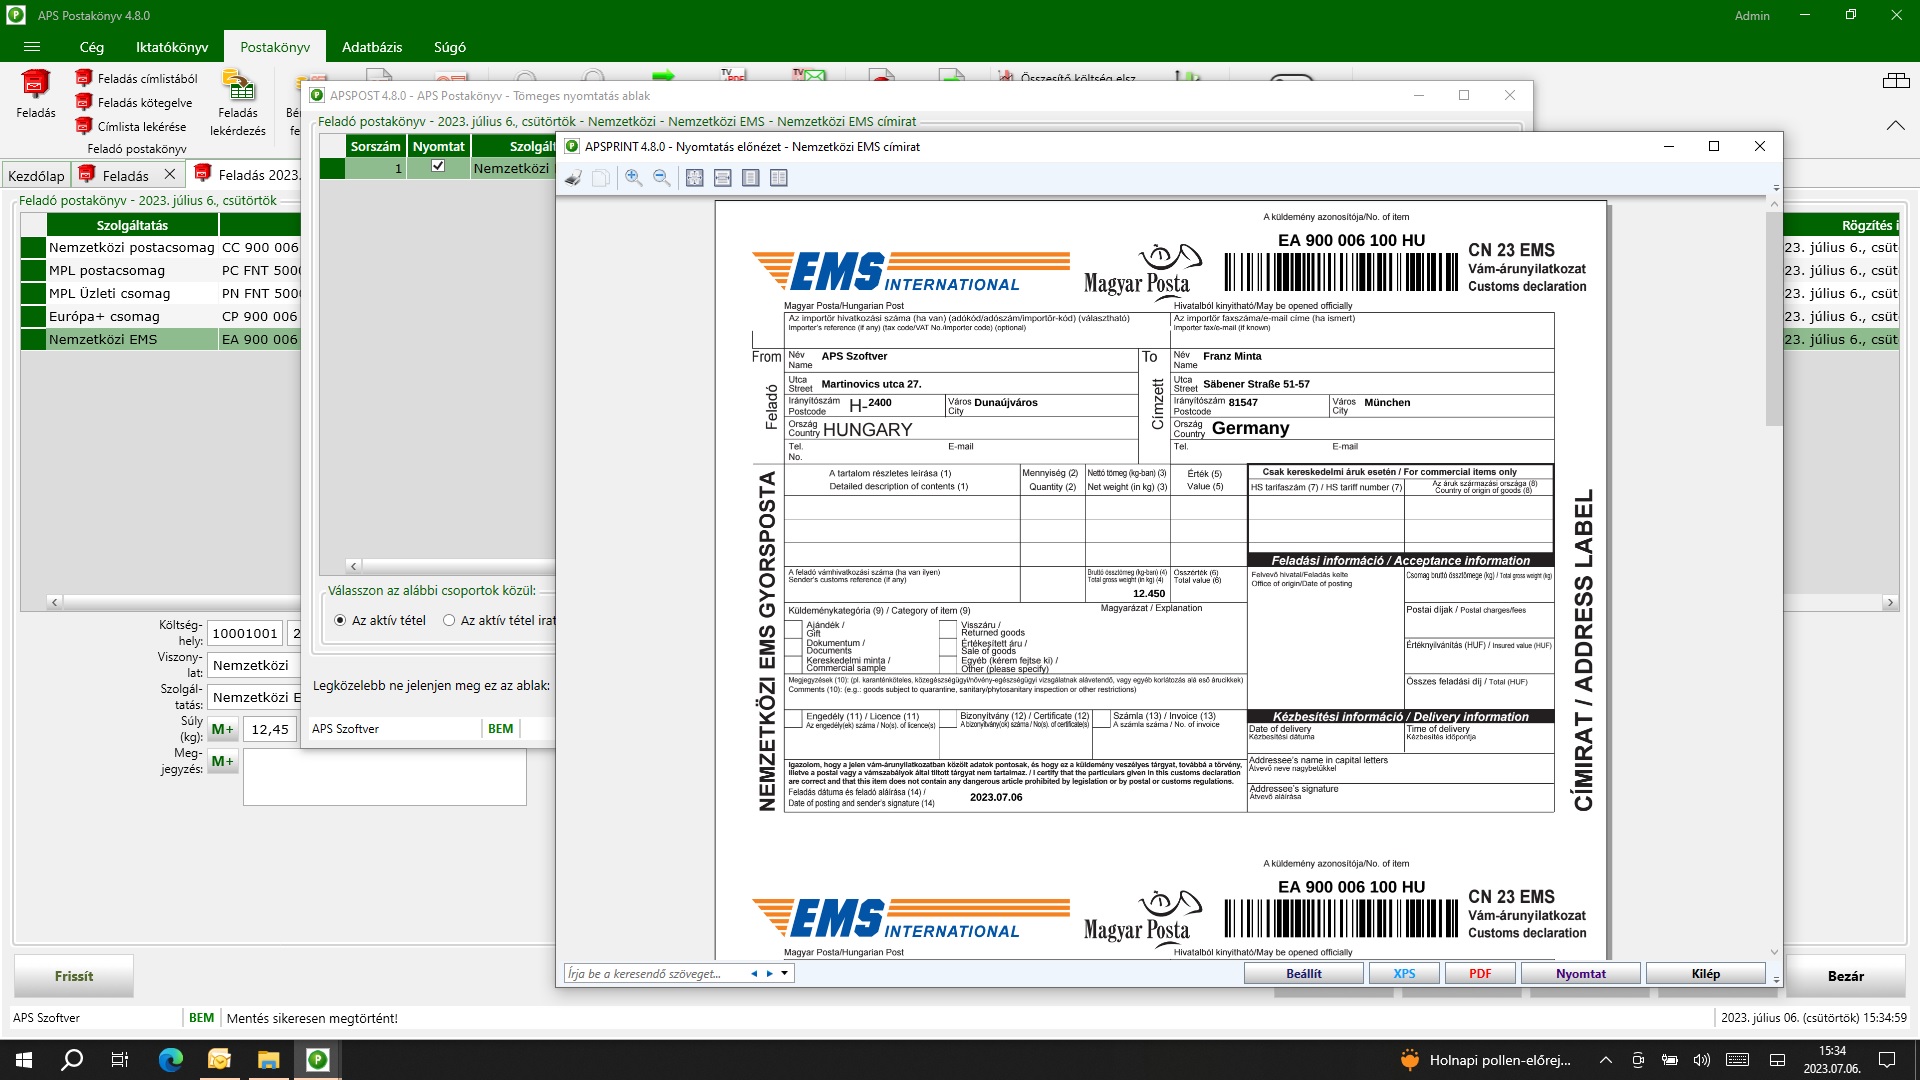Click Kilép to exit preview
This screenshot has width=1920, height=1080.
1705,974
